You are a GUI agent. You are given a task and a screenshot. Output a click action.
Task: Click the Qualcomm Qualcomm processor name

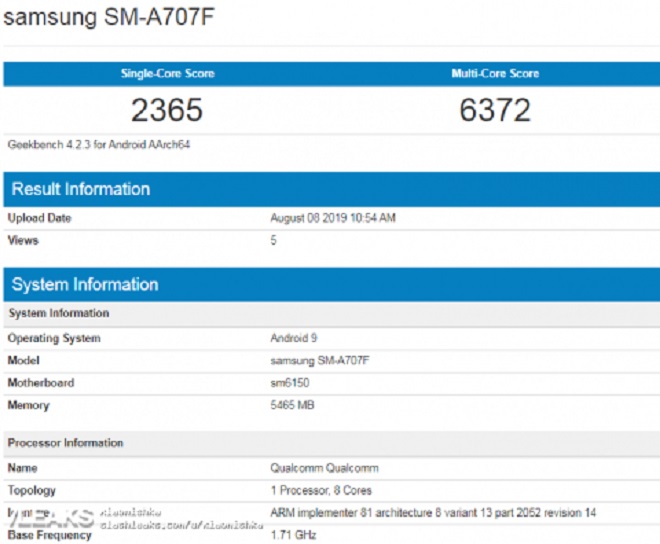(x=324, y=468)
